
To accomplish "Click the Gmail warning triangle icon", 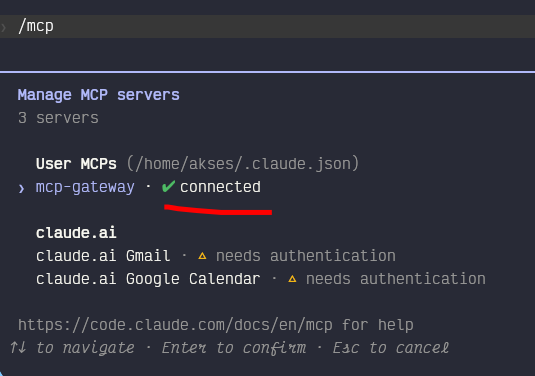I will pos(202,256).
